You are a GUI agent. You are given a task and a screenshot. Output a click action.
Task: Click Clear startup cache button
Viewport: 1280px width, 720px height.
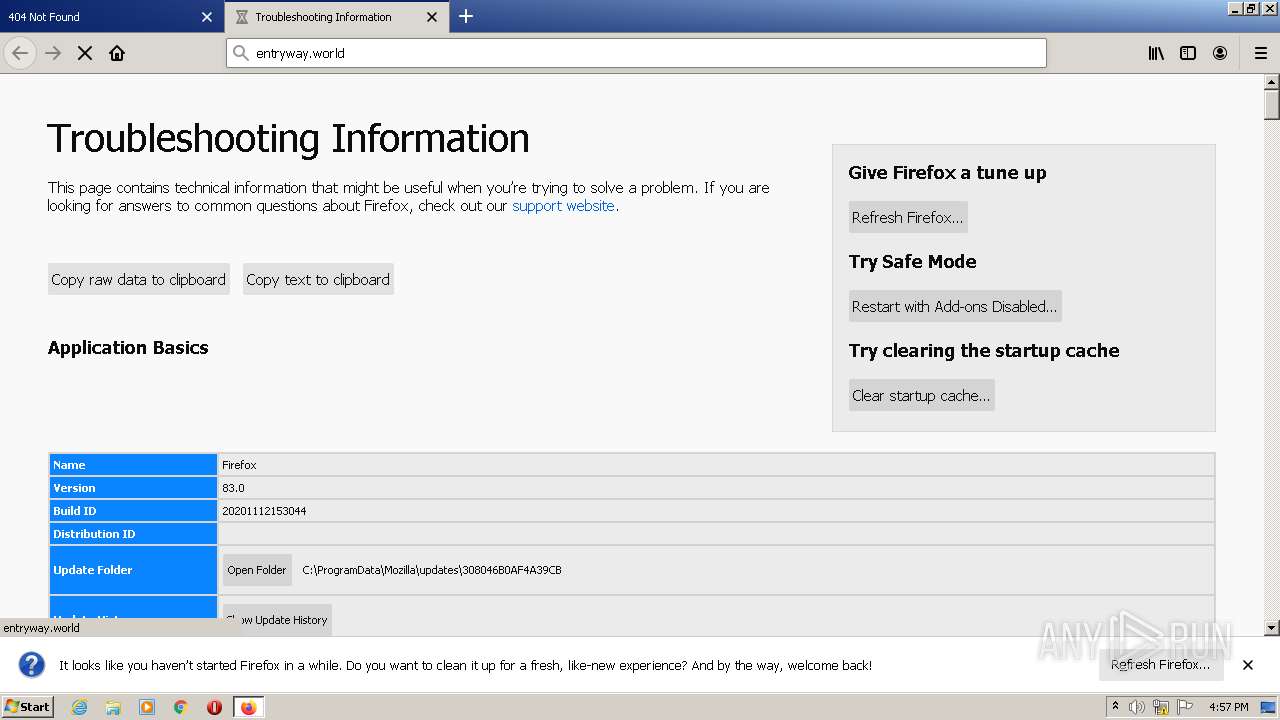click(x=922, y=395)
